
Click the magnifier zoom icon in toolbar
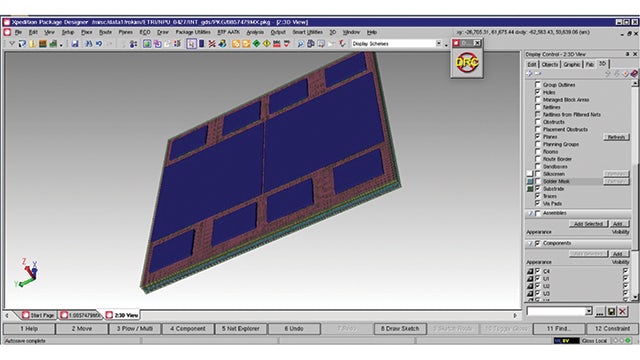click(x=300, y=44)
